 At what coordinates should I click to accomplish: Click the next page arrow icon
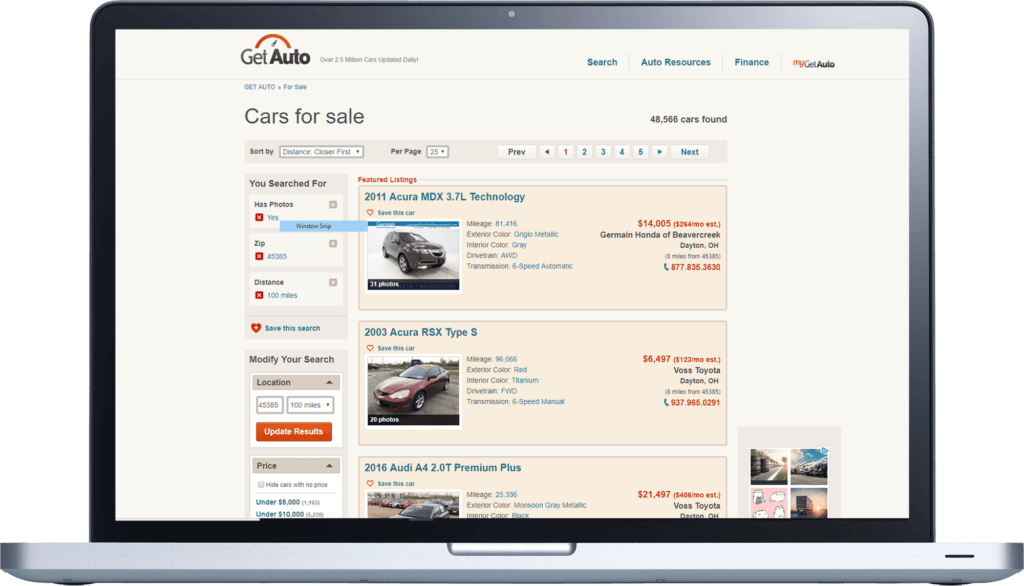tap(660, 152)
